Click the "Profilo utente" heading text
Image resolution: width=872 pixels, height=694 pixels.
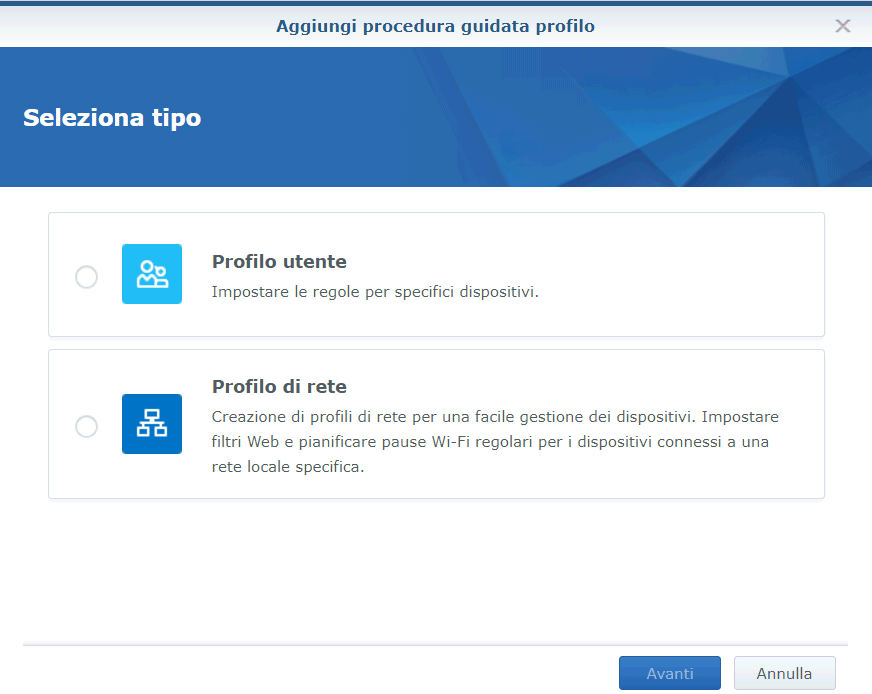tap(279, 262)
